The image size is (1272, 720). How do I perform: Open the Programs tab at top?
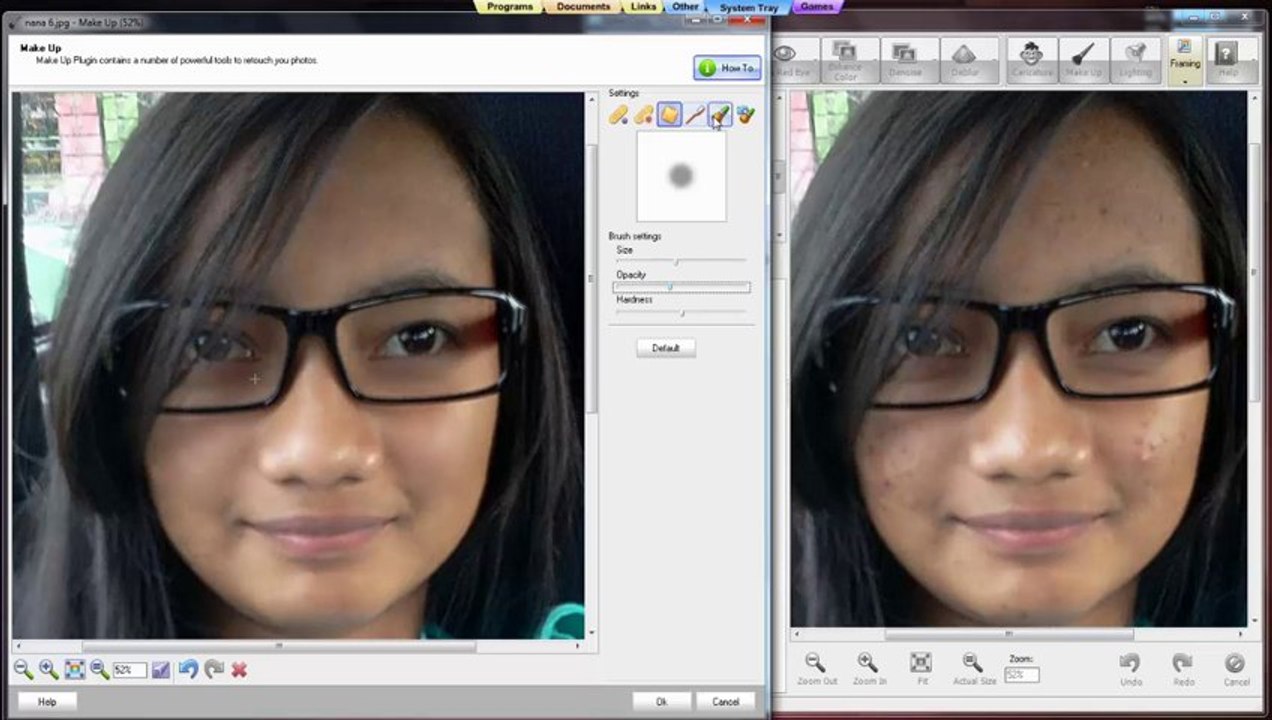[x=509, y=7]
